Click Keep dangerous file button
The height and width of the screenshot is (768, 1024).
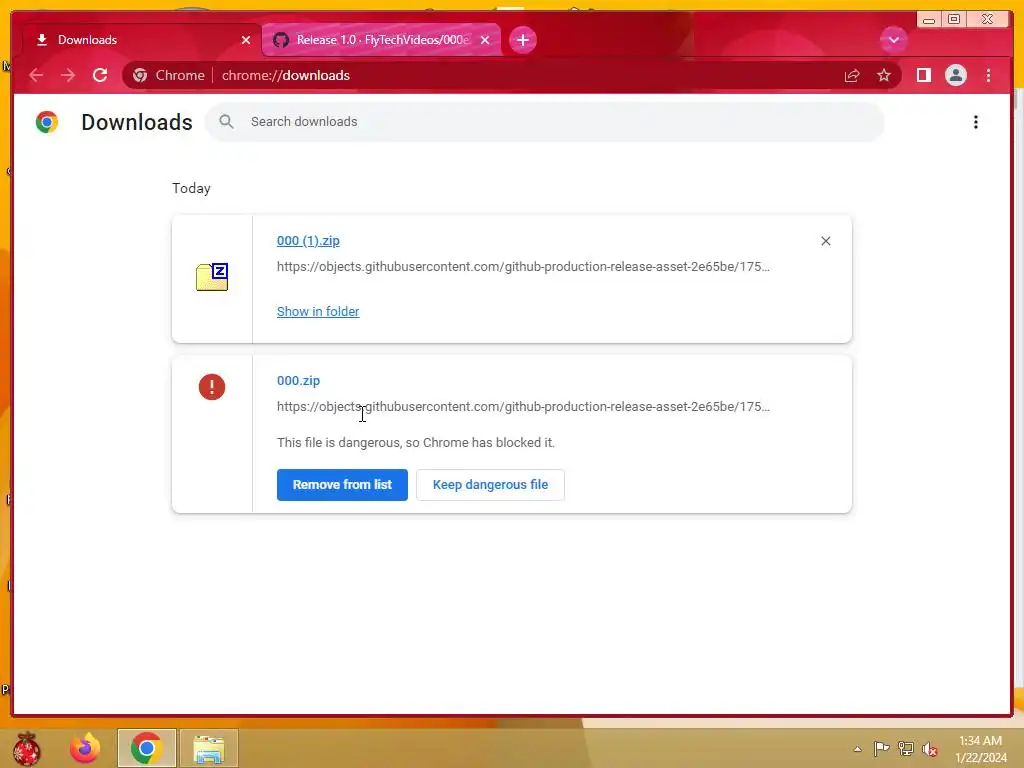click(x=490, y=485)
